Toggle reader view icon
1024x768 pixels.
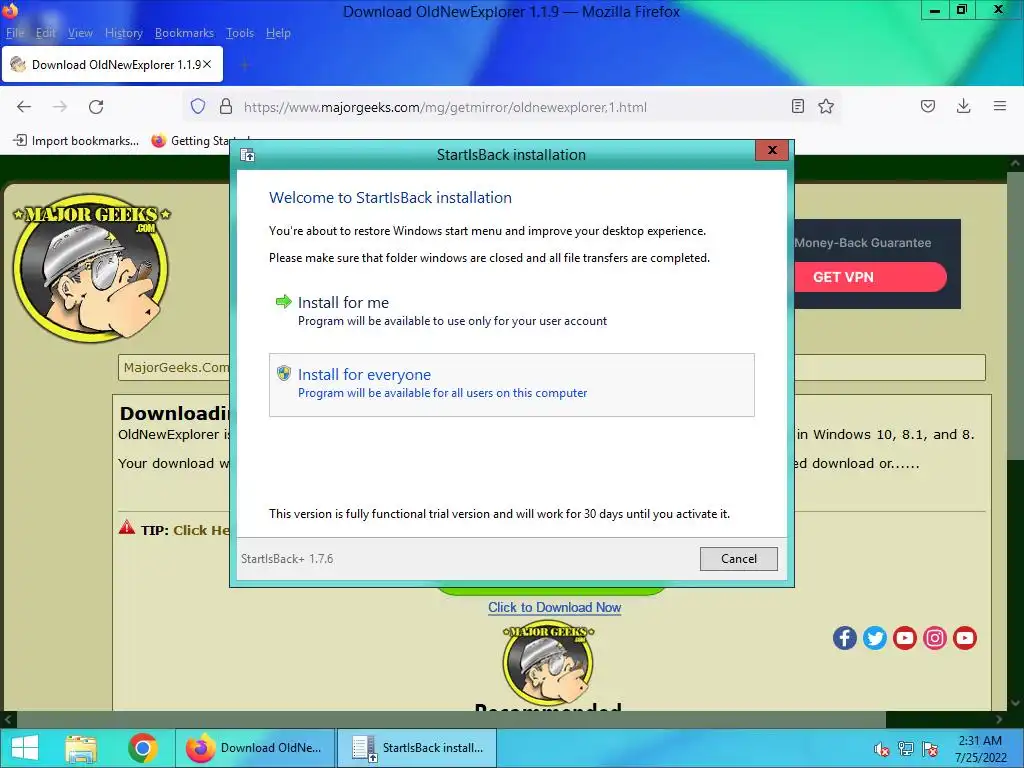point(797,106)
